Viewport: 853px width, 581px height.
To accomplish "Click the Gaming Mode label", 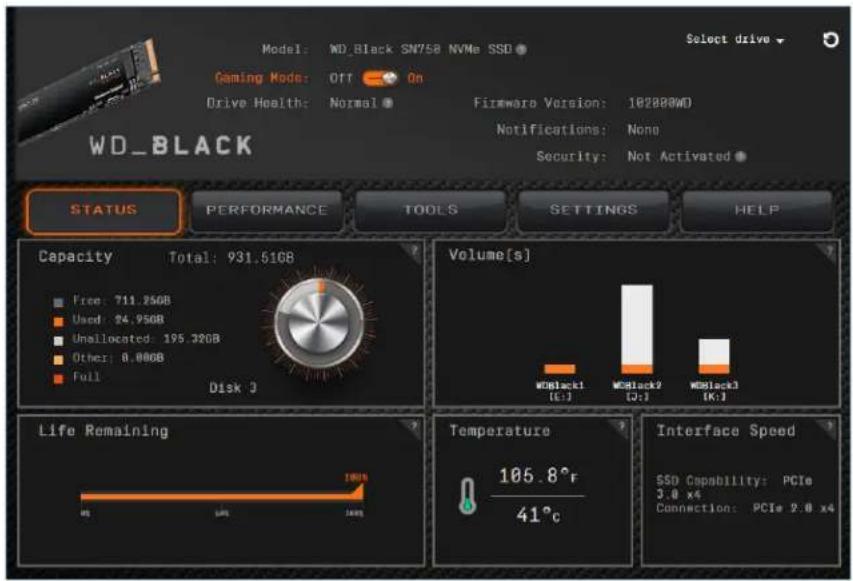I will pyautogui.click(x=262, y=78).
